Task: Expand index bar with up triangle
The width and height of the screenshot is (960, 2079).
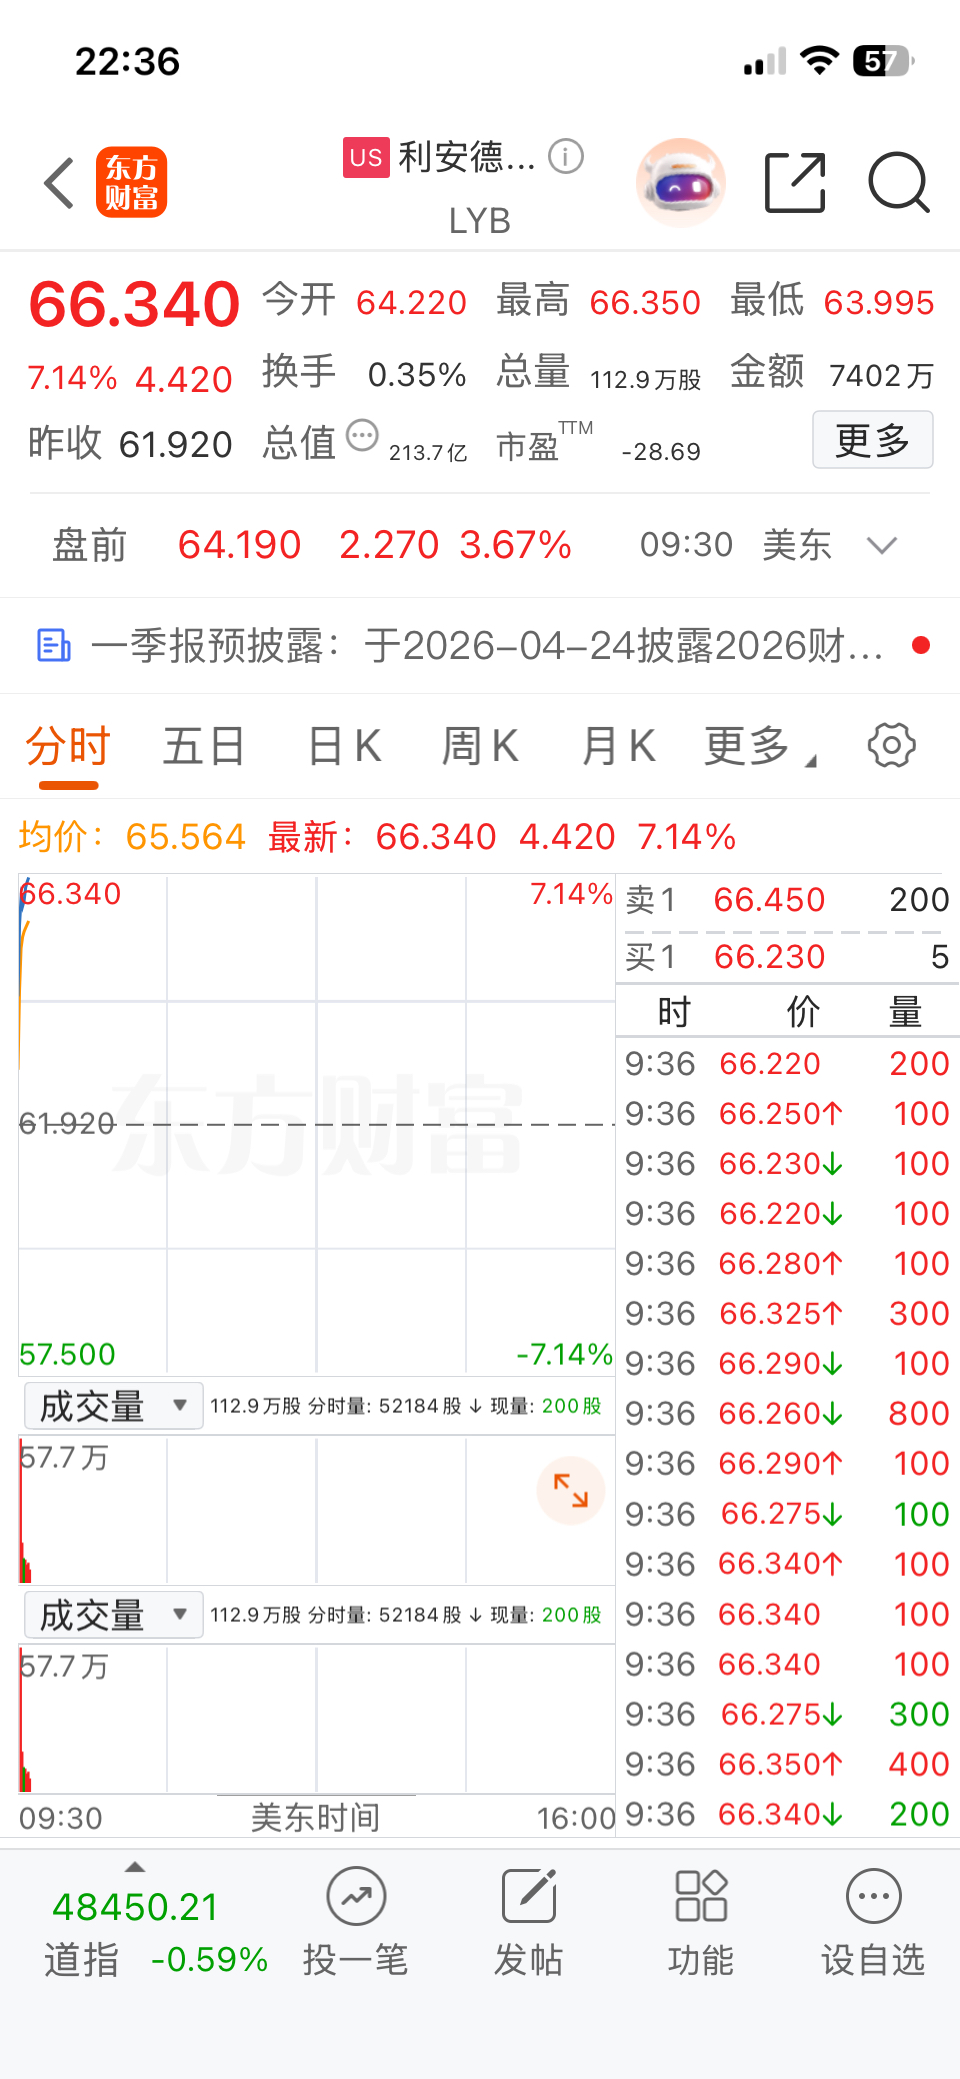Action: 135,1866
